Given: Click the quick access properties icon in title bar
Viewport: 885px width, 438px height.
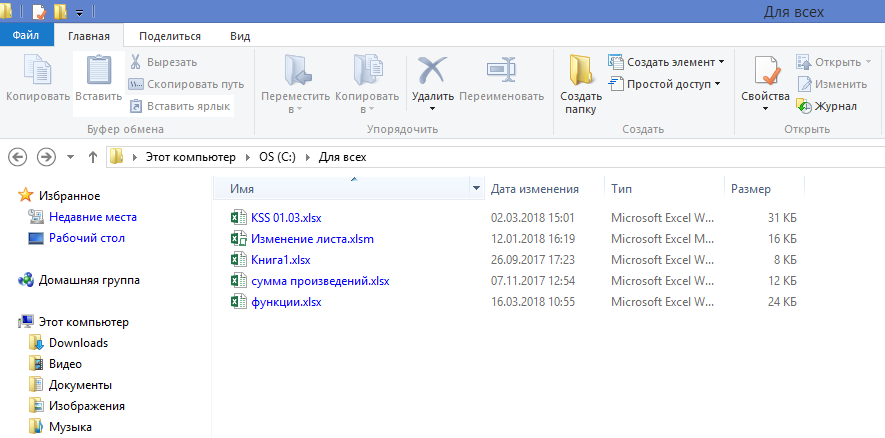Looking at the screenshot, I should pos(39,11).
